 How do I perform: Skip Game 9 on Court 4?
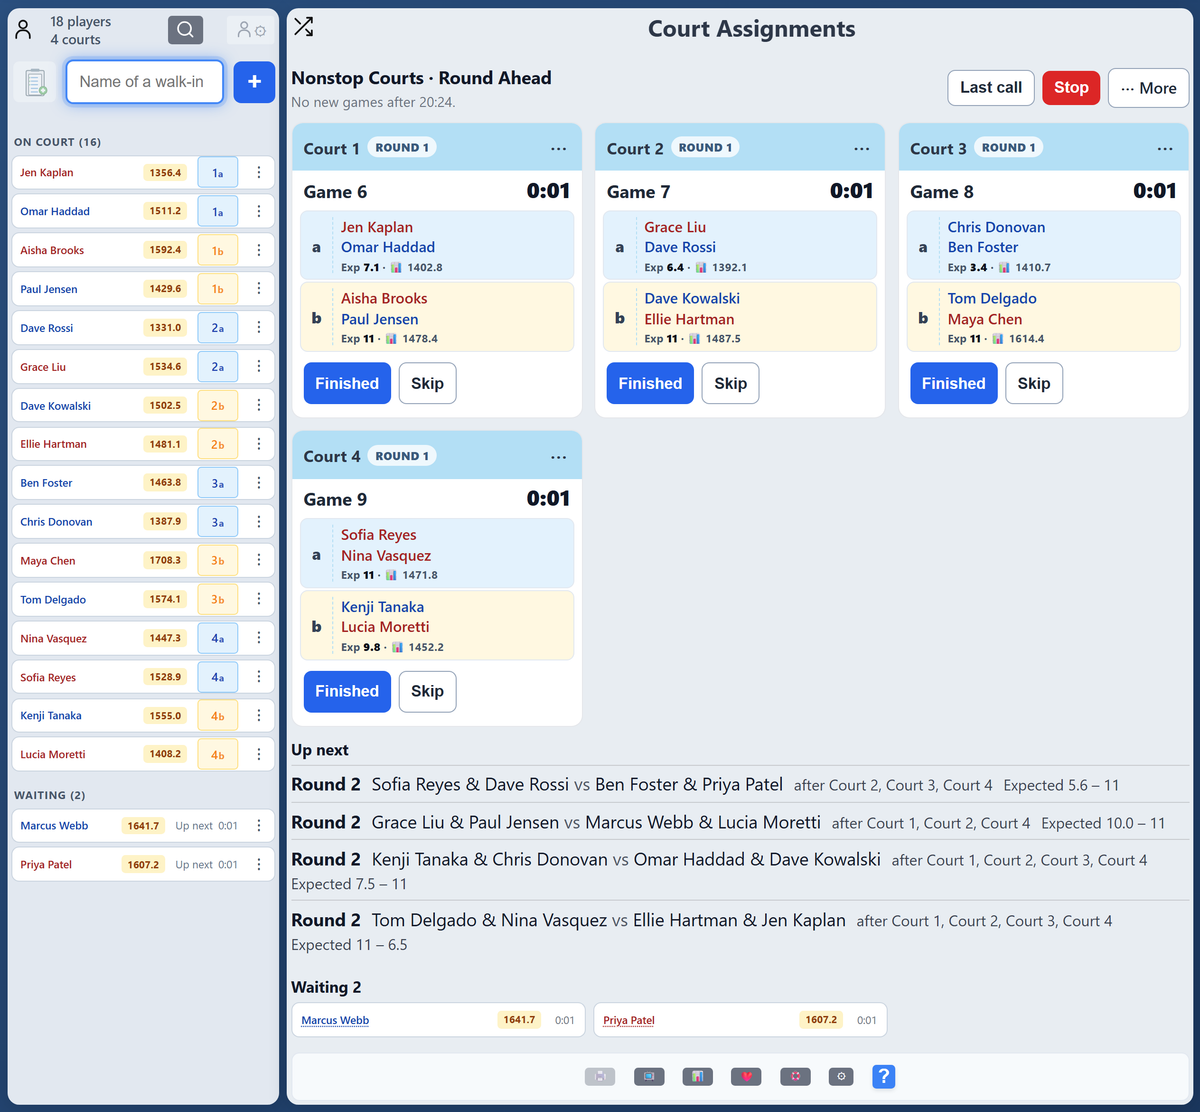pyautogui.click(x=427, y=691)
